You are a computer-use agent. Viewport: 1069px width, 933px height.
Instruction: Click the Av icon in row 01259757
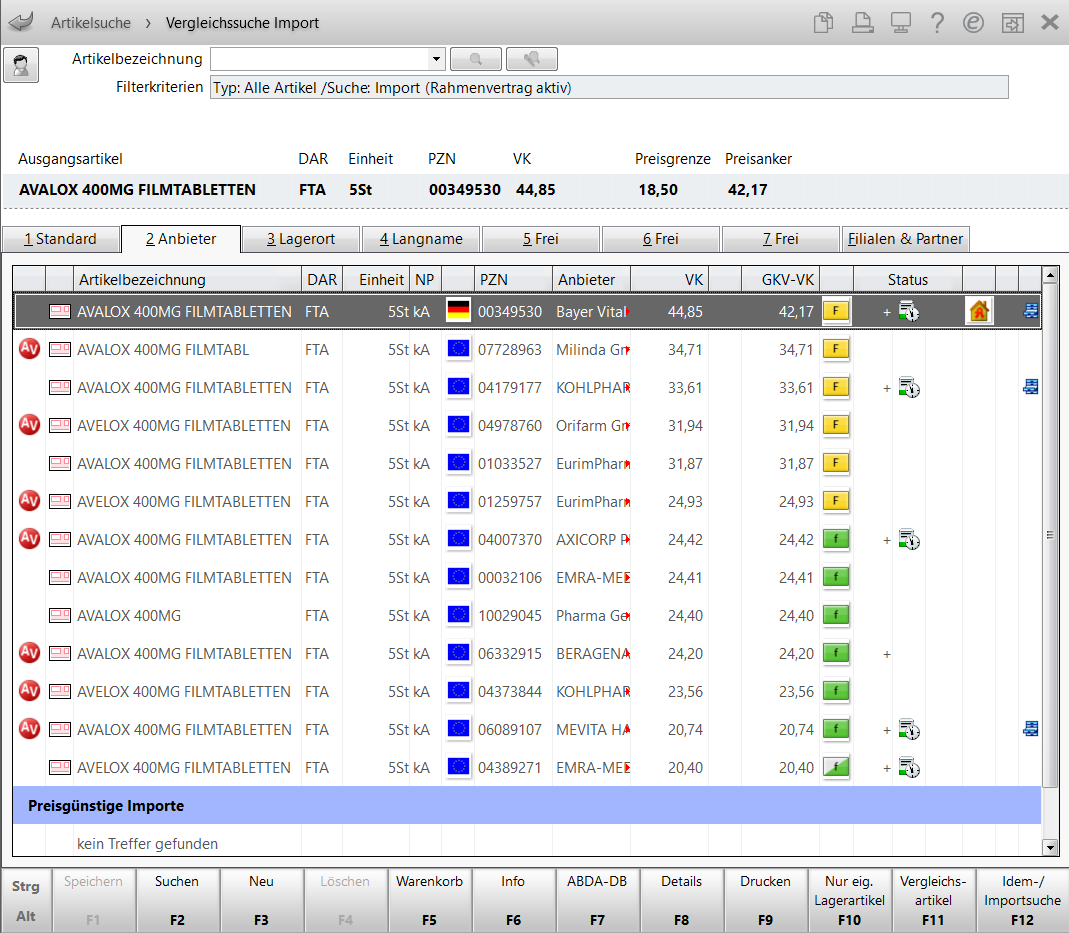tap(29, 501)
